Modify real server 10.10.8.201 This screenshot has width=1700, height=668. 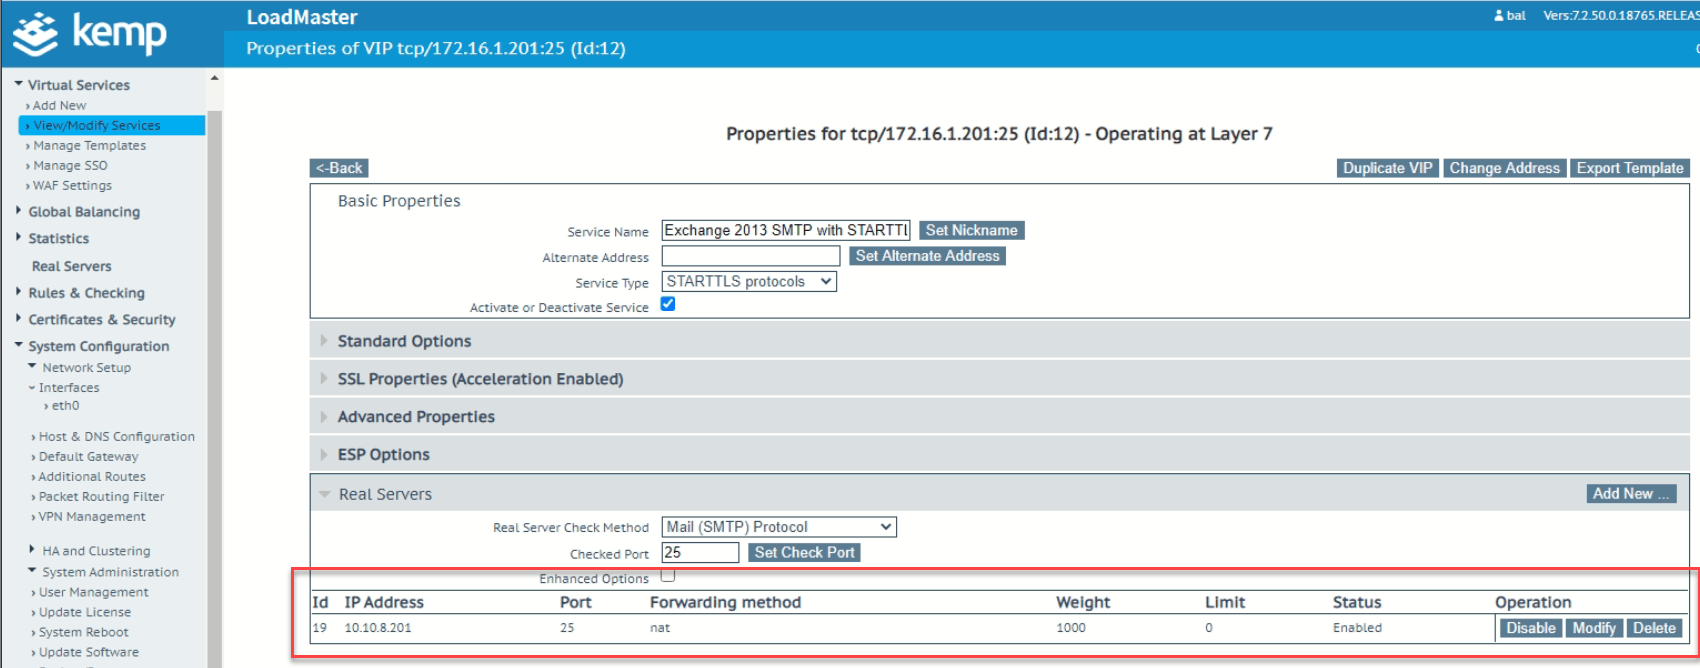pyautogui.click(x=1593, y=628)
